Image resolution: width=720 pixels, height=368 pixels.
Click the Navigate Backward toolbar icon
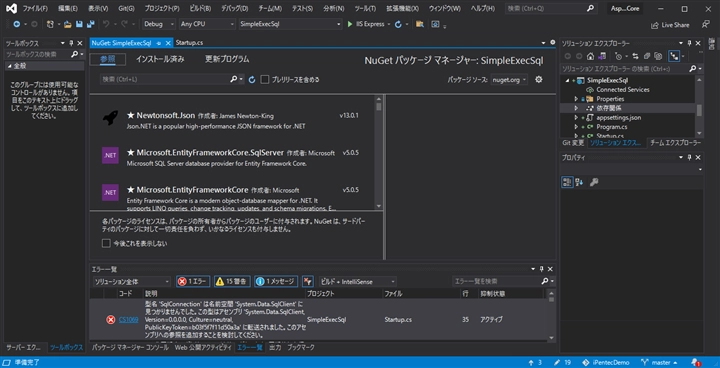pyautogui.click(x=17, y=24)
